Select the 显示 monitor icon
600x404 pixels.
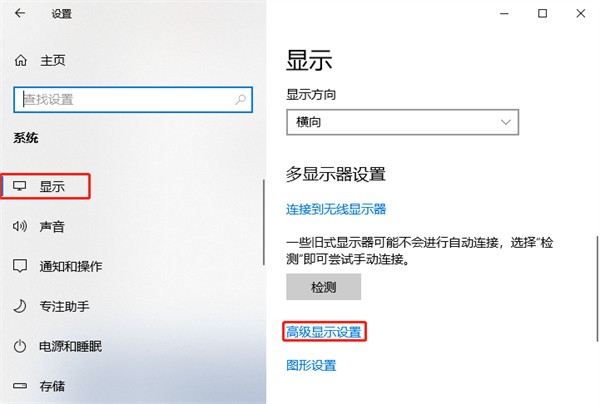20,186
